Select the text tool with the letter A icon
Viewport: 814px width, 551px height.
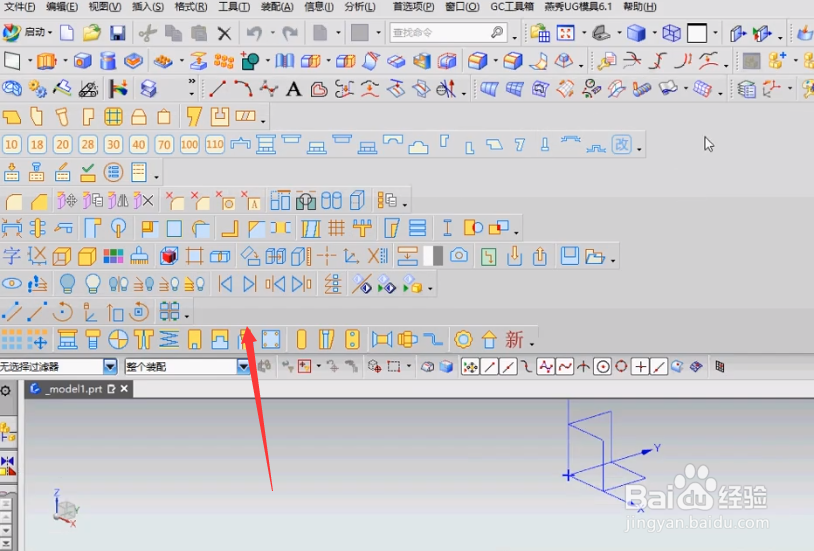[x=294, y=89]
